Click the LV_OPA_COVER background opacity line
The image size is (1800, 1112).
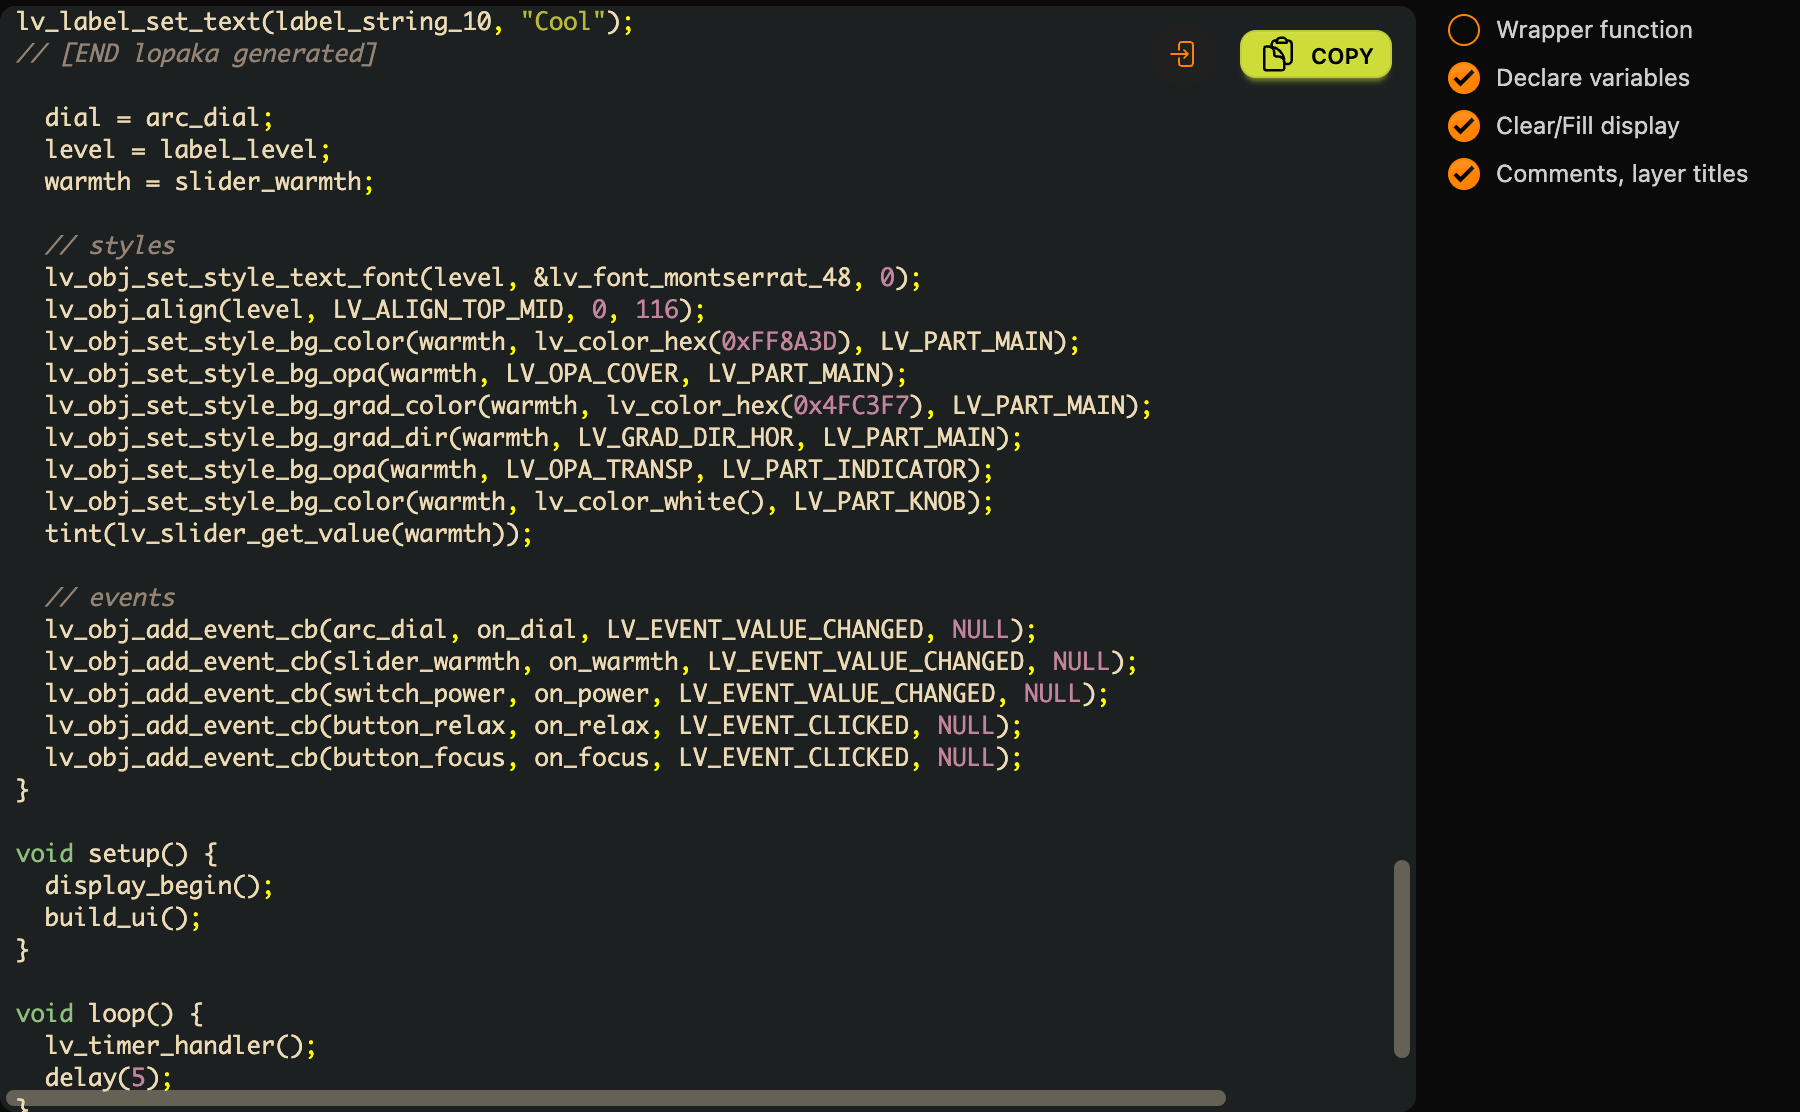point(476,374)
